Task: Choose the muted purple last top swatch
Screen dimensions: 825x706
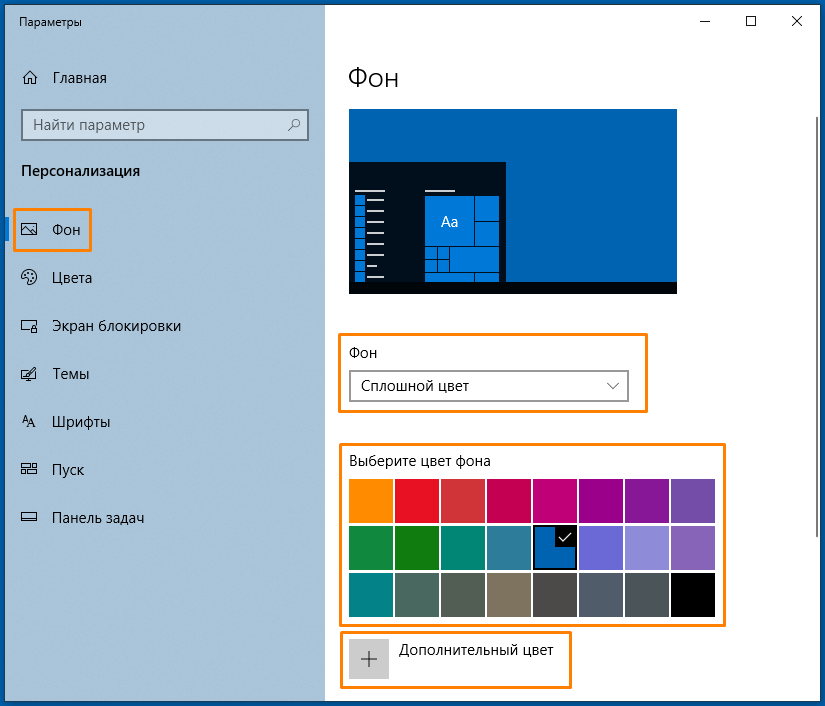Action: click(693, 501)
